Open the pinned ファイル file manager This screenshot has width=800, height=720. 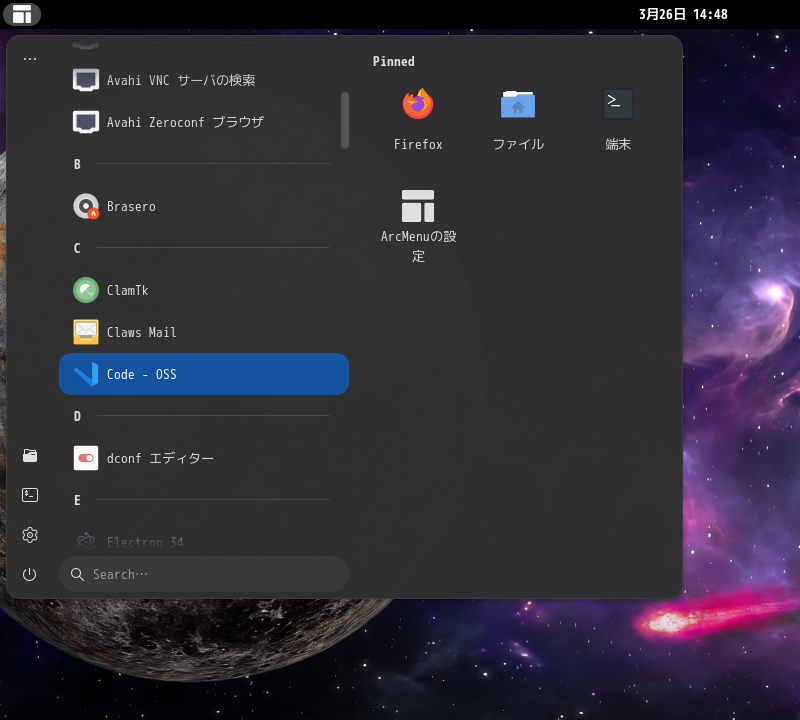(x=518, y=118)
